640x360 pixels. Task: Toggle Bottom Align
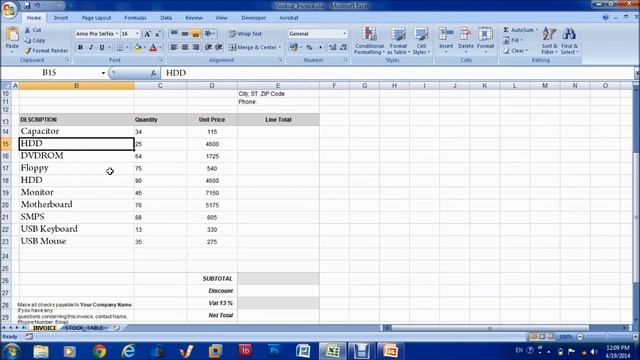(196, 33)
